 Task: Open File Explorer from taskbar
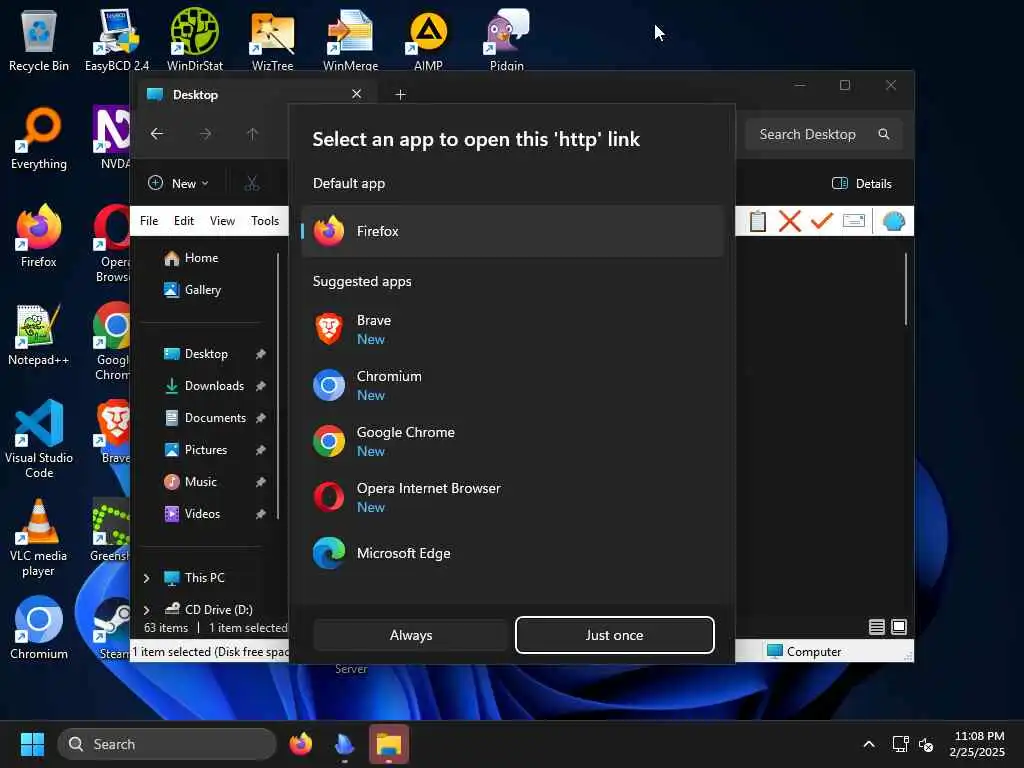389,744
